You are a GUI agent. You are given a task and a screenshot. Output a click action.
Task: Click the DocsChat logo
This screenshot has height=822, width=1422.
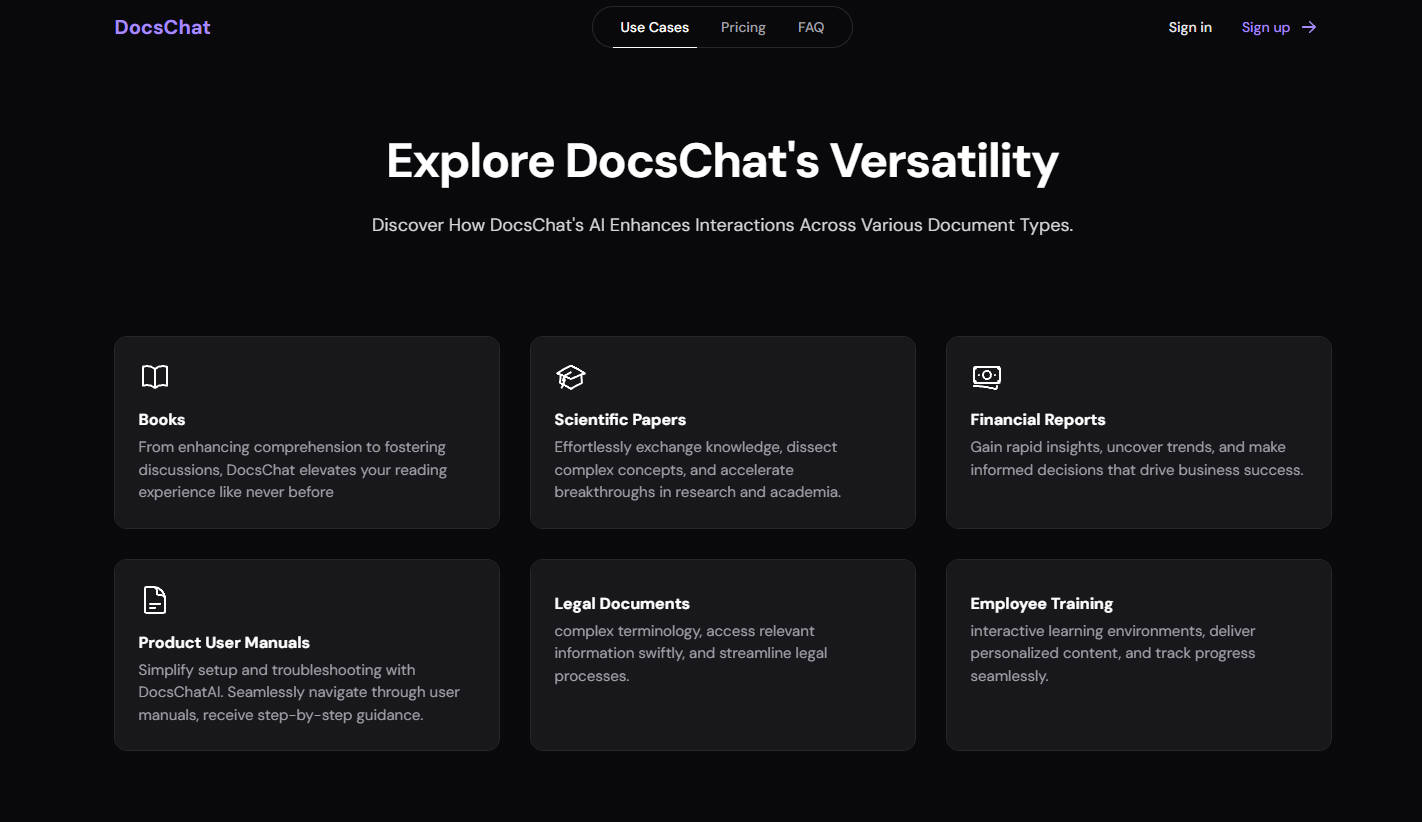pyautogui.click(x=162, y=27)
